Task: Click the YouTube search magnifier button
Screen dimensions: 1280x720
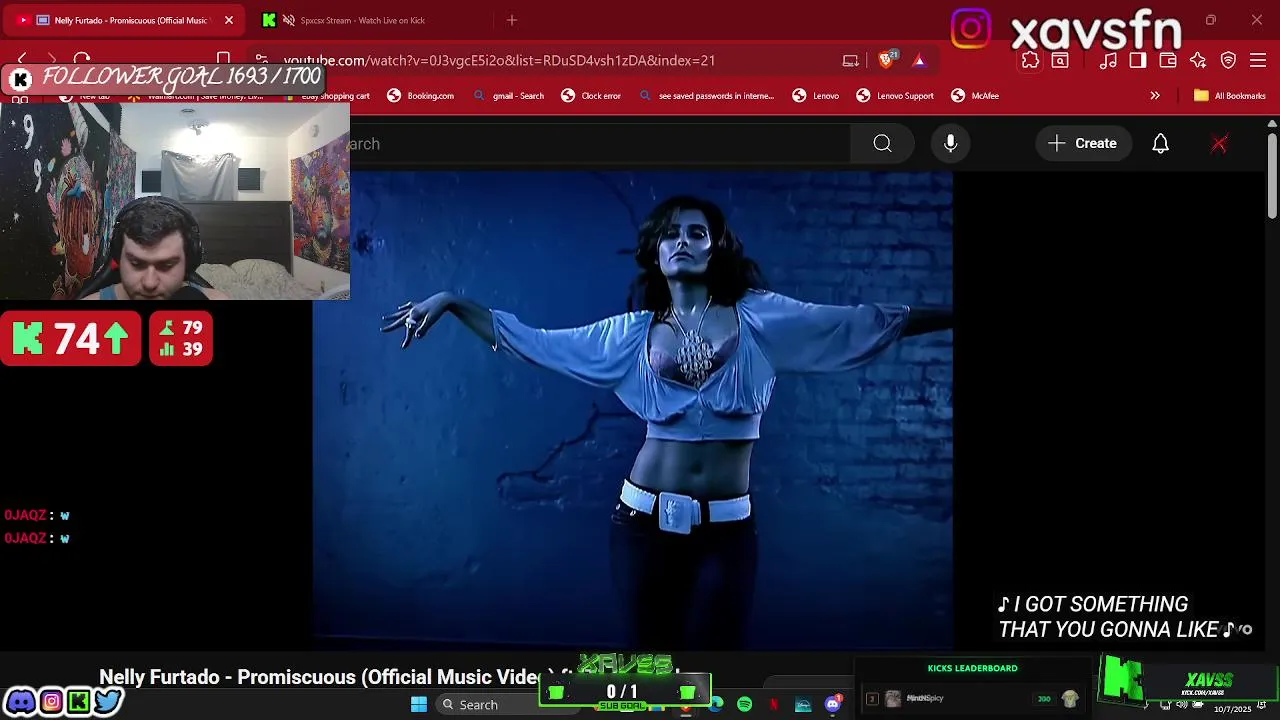Action: pyautogui.click(x=882, y=144)
